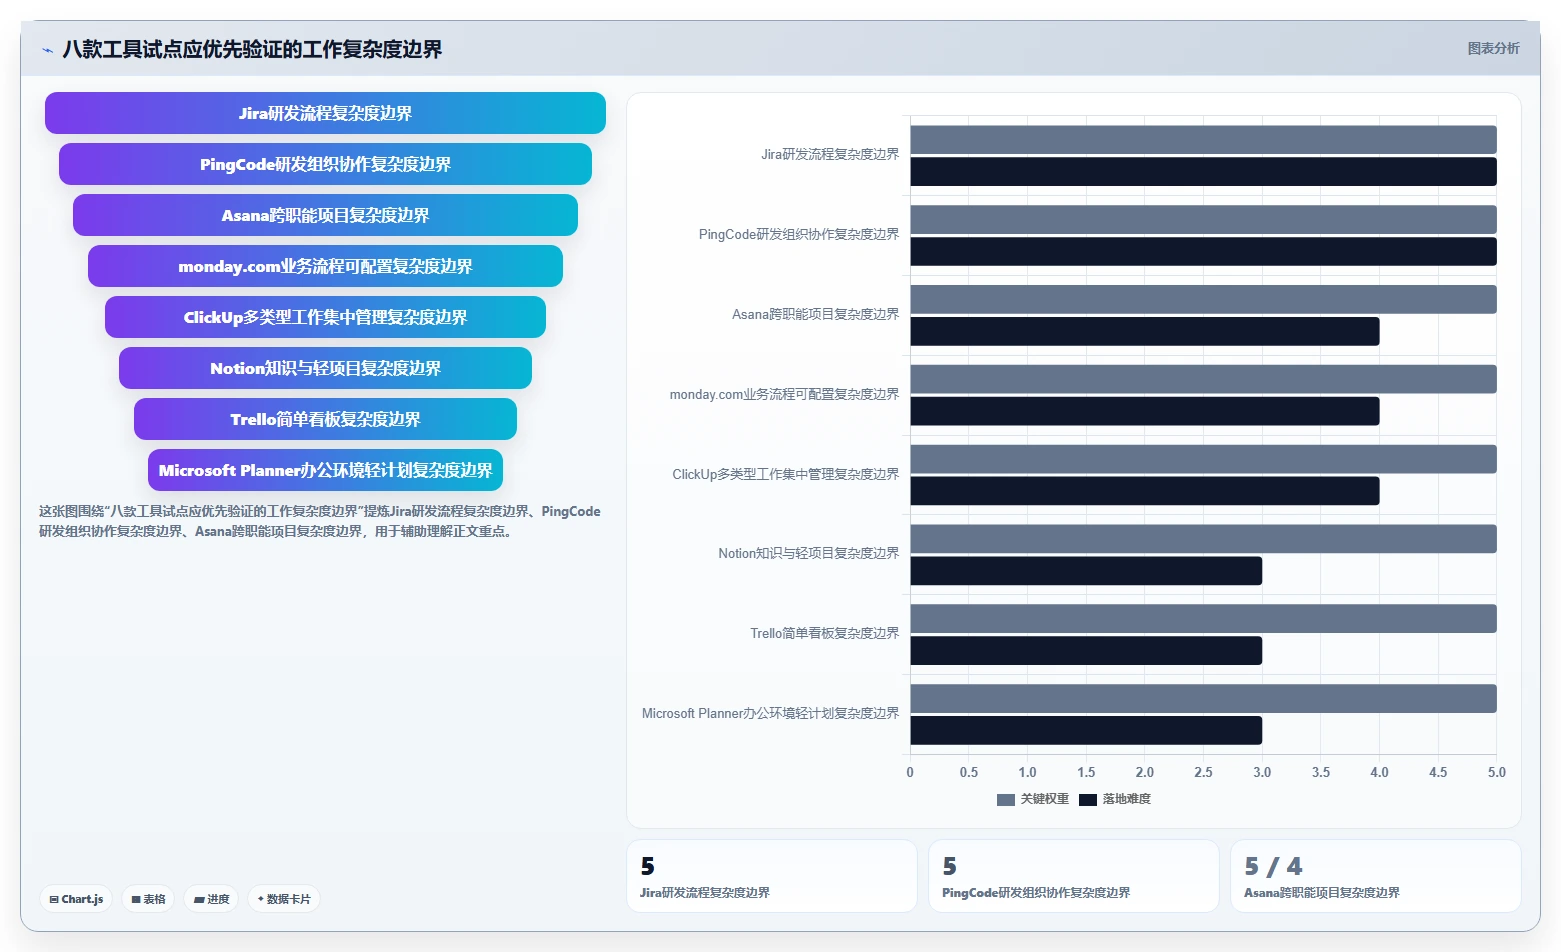The image size is (1561, 952).
Task: Click the Asana gray 关键权重 bar
Action: (1203, 300)
